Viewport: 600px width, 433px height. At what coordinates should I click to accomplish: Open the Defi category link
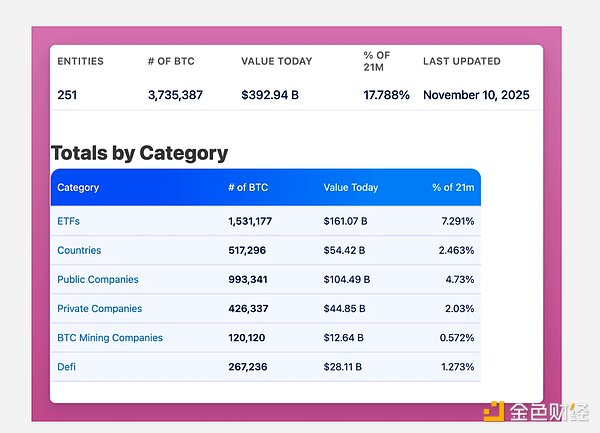coord(67,367)
